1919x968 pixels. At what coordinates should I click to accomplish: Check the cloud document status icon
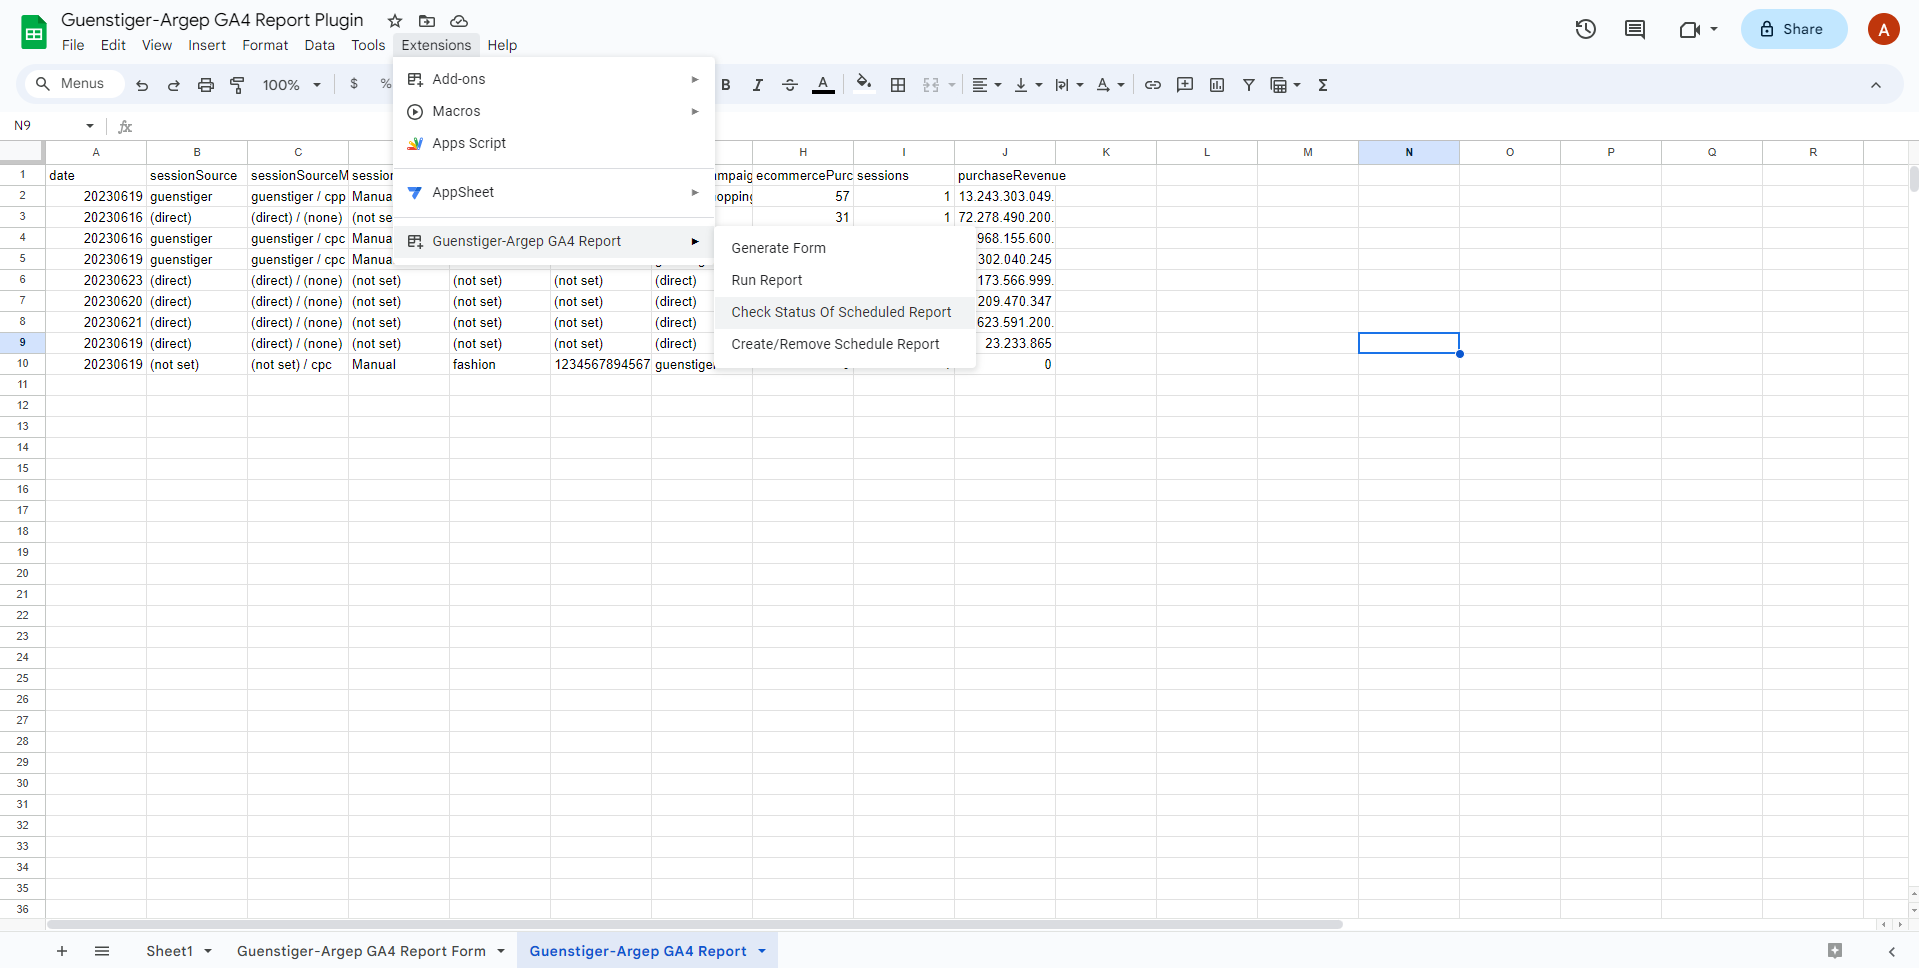459,21
